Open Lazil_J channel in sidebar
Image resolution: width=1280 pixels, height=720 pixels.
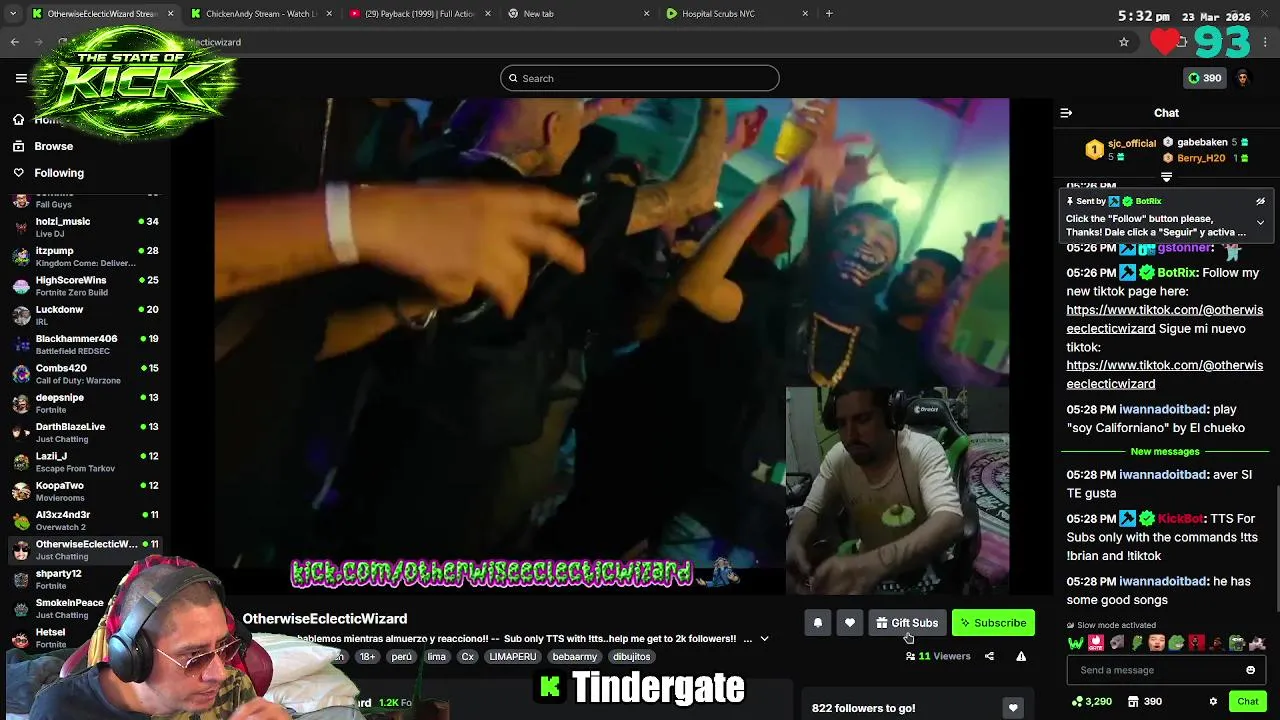[84, 462]
